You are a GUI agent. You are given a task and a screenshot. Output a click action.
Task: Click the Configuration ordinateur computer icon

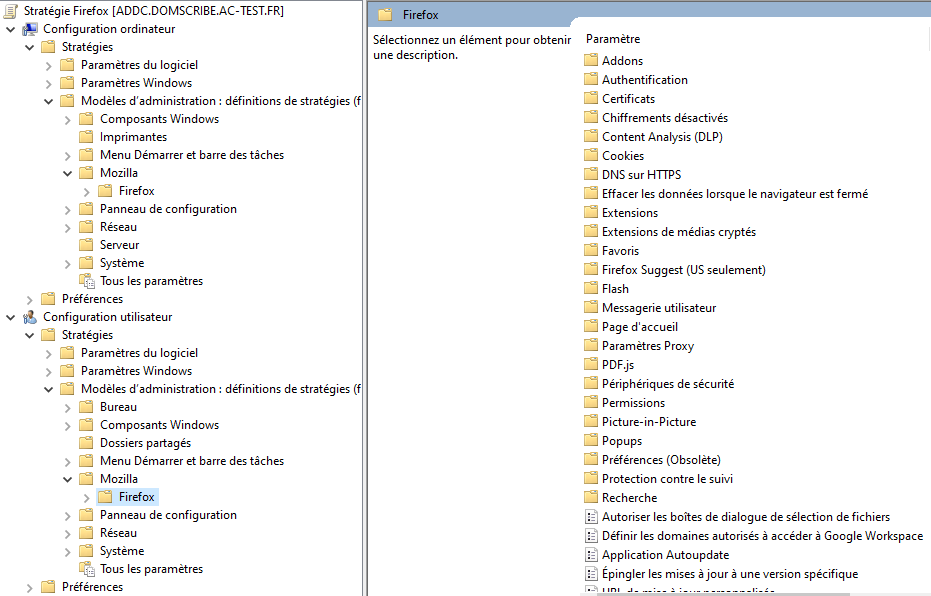click(30, 29)
